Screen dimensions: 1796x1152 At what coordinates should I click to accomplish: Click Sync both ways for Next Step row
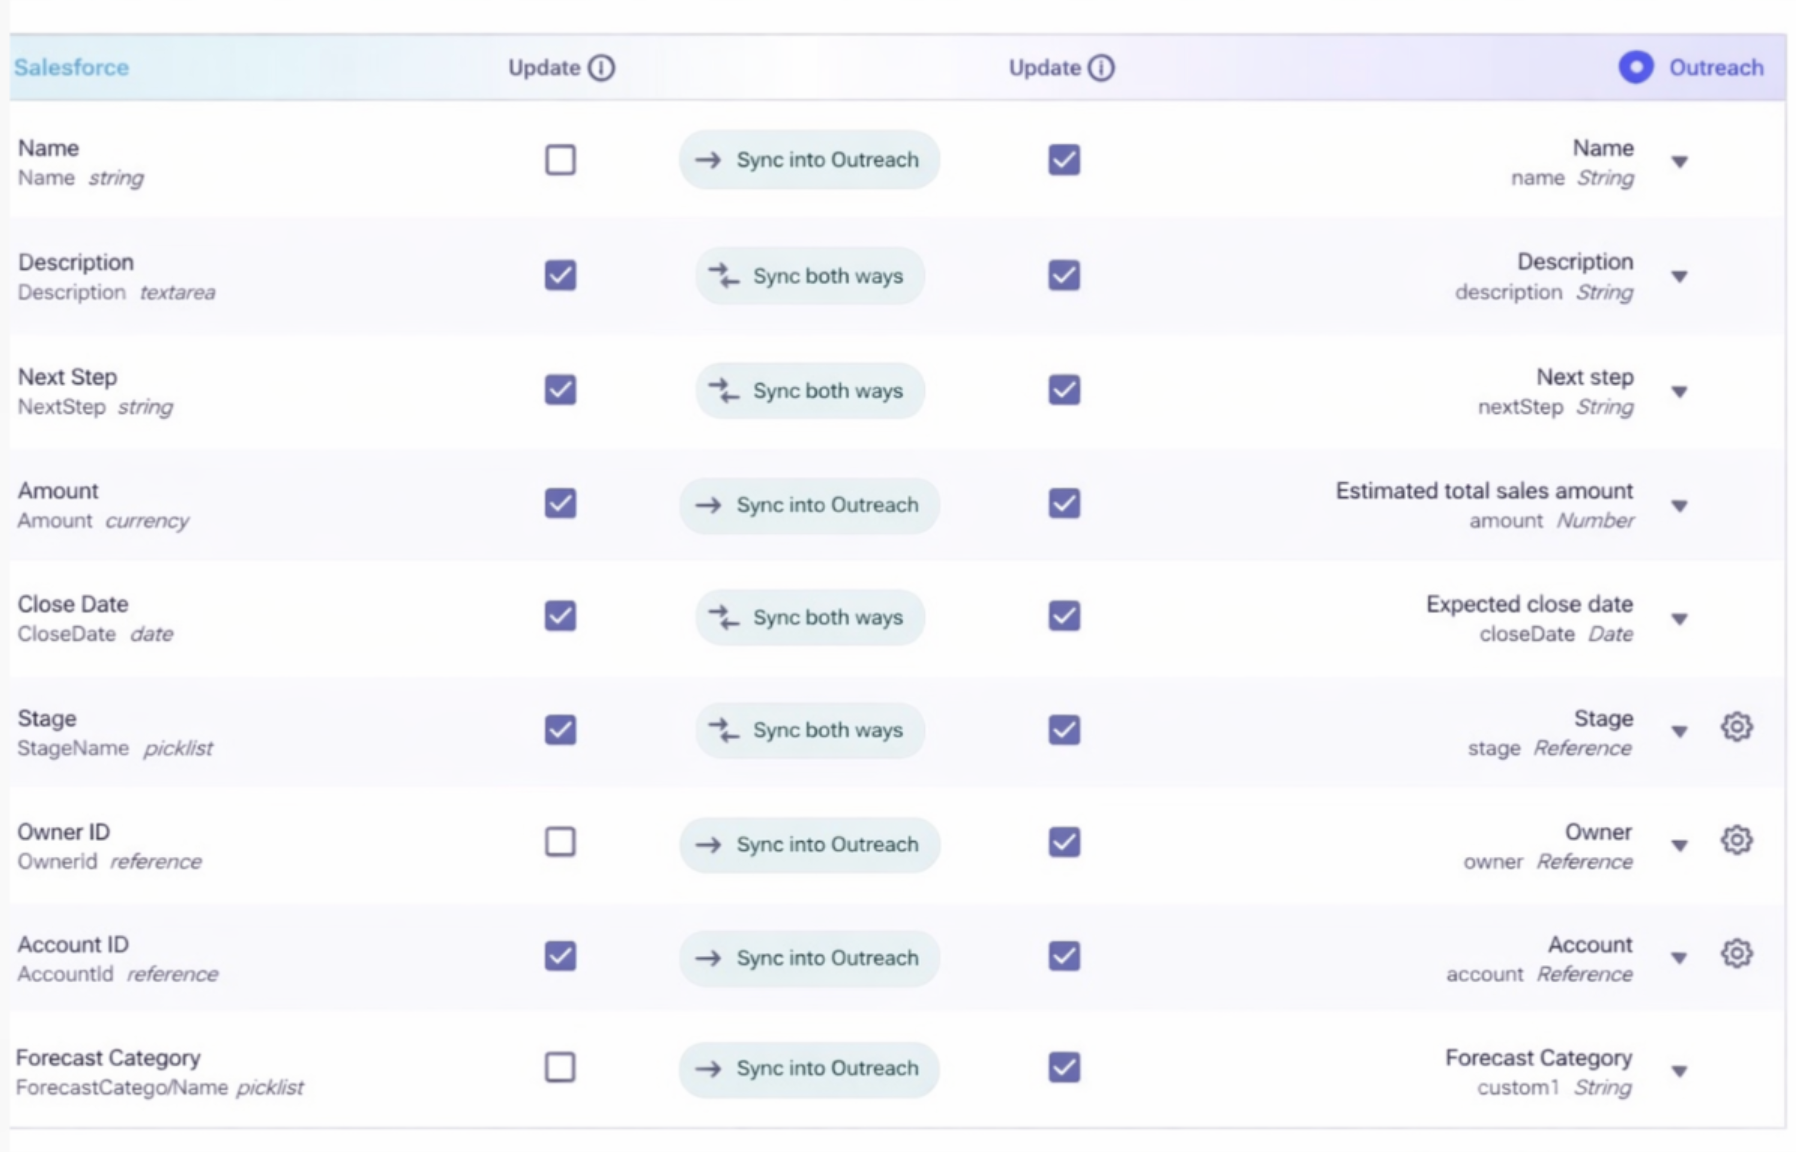[x=810, y=391]
